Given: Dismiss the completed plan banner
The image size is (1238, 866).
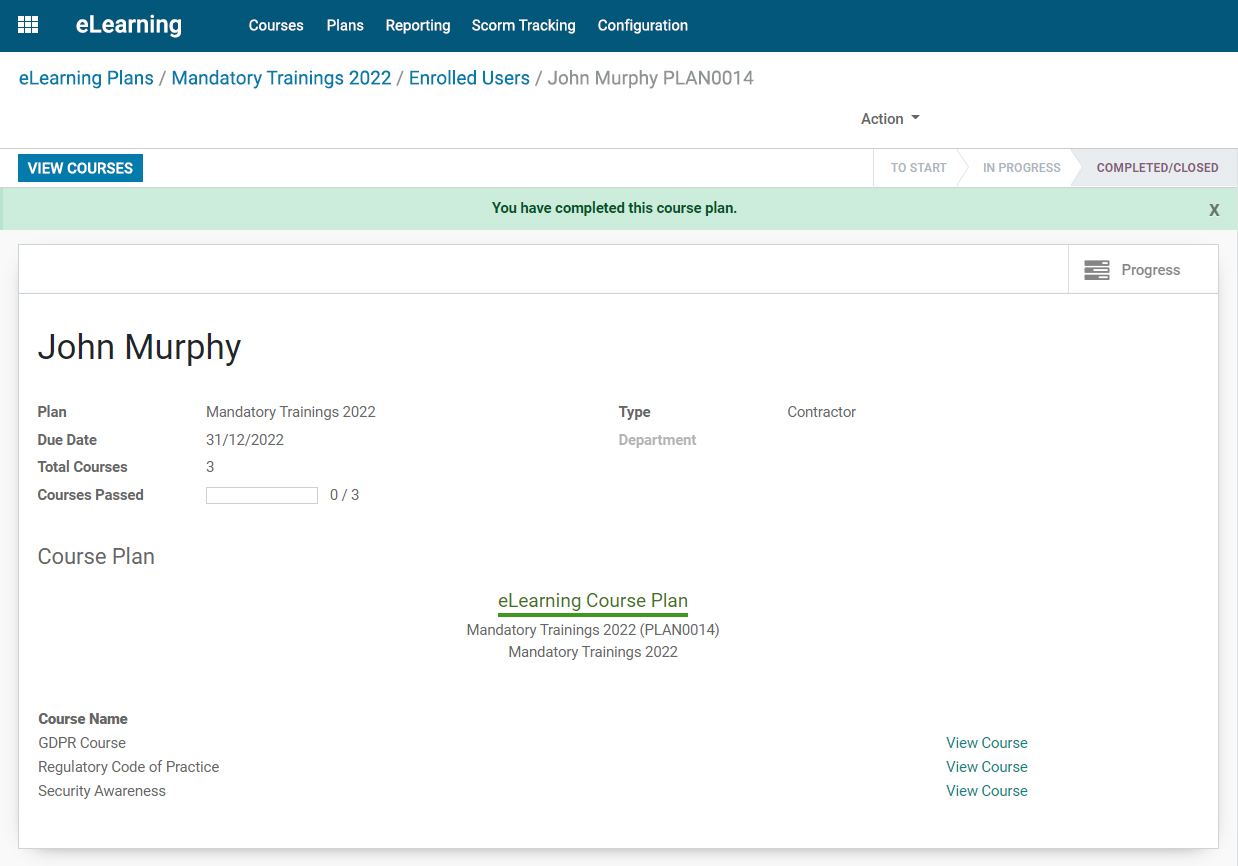Looking at the screenshot, I should coord(1214,210).
